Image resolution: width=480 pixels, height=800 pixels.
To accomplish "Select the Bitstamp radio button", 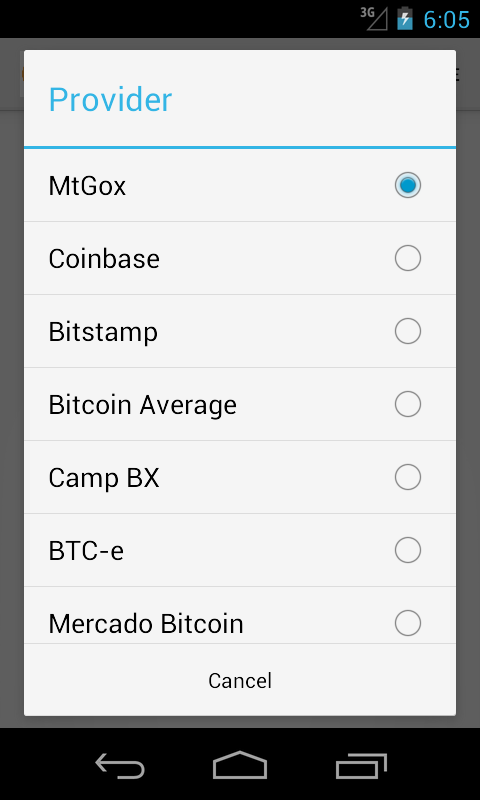I will (408, 331).
